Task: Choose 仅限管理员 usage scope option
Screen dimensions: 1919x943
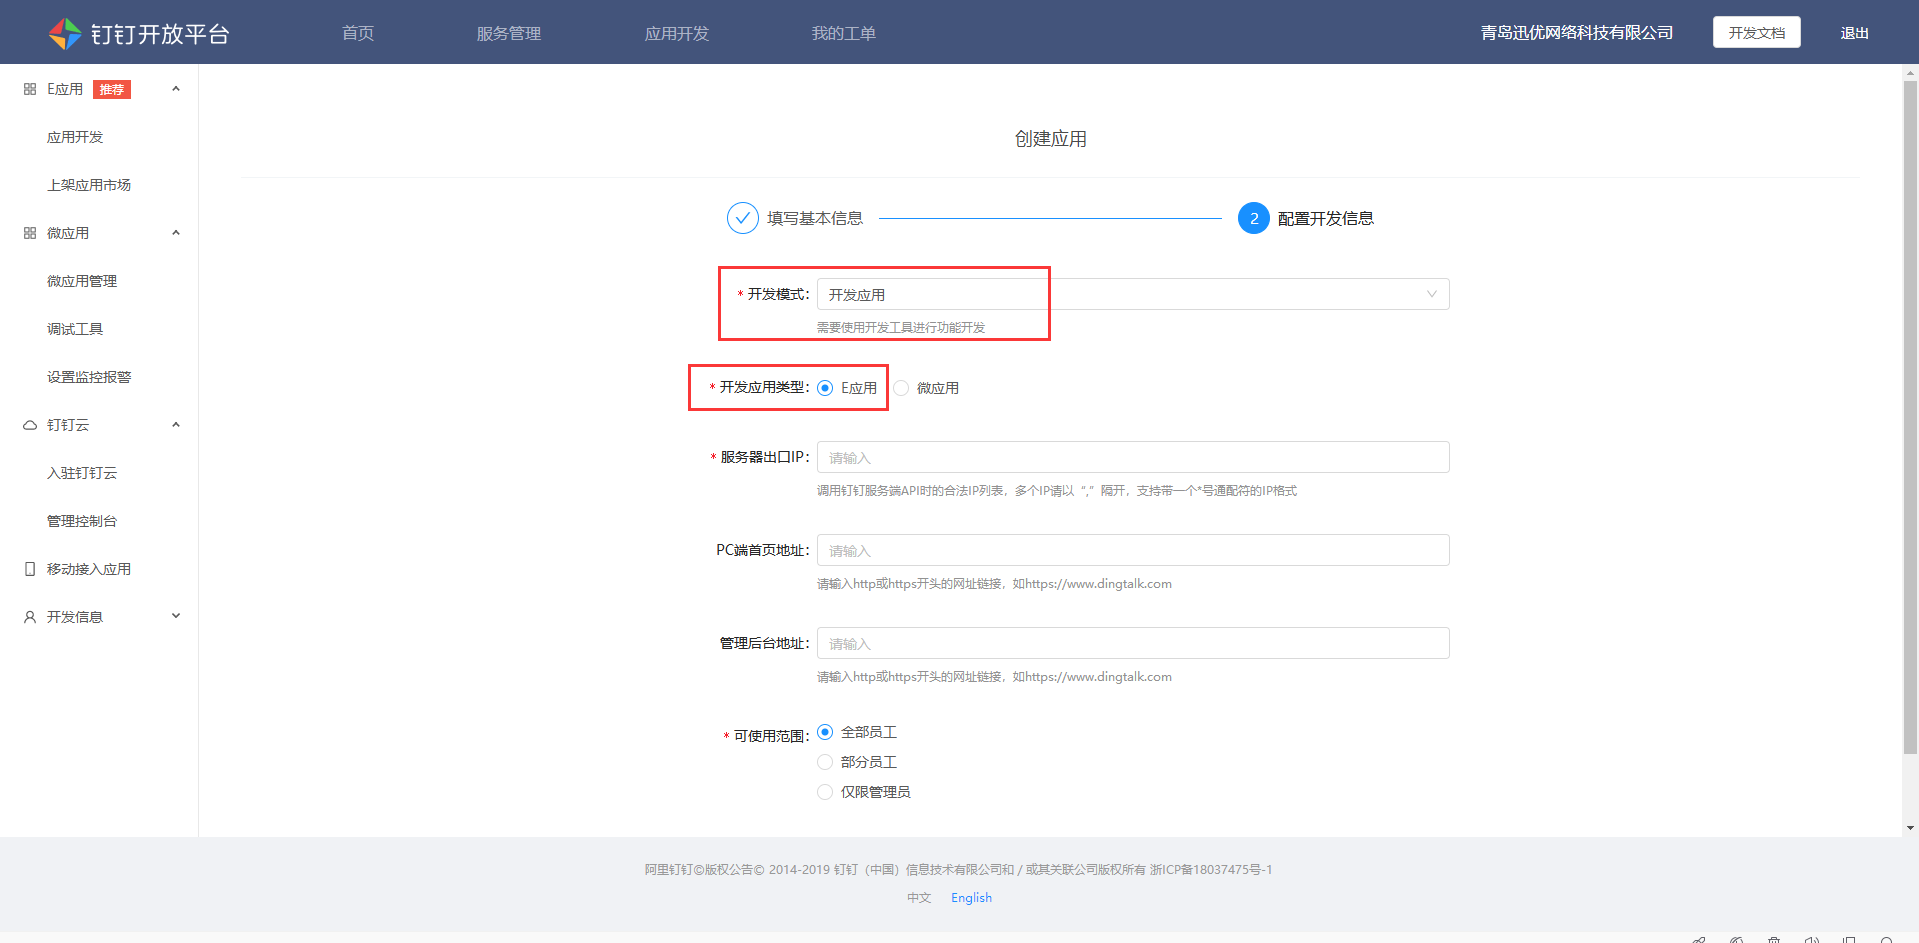Action: (824, 791)
